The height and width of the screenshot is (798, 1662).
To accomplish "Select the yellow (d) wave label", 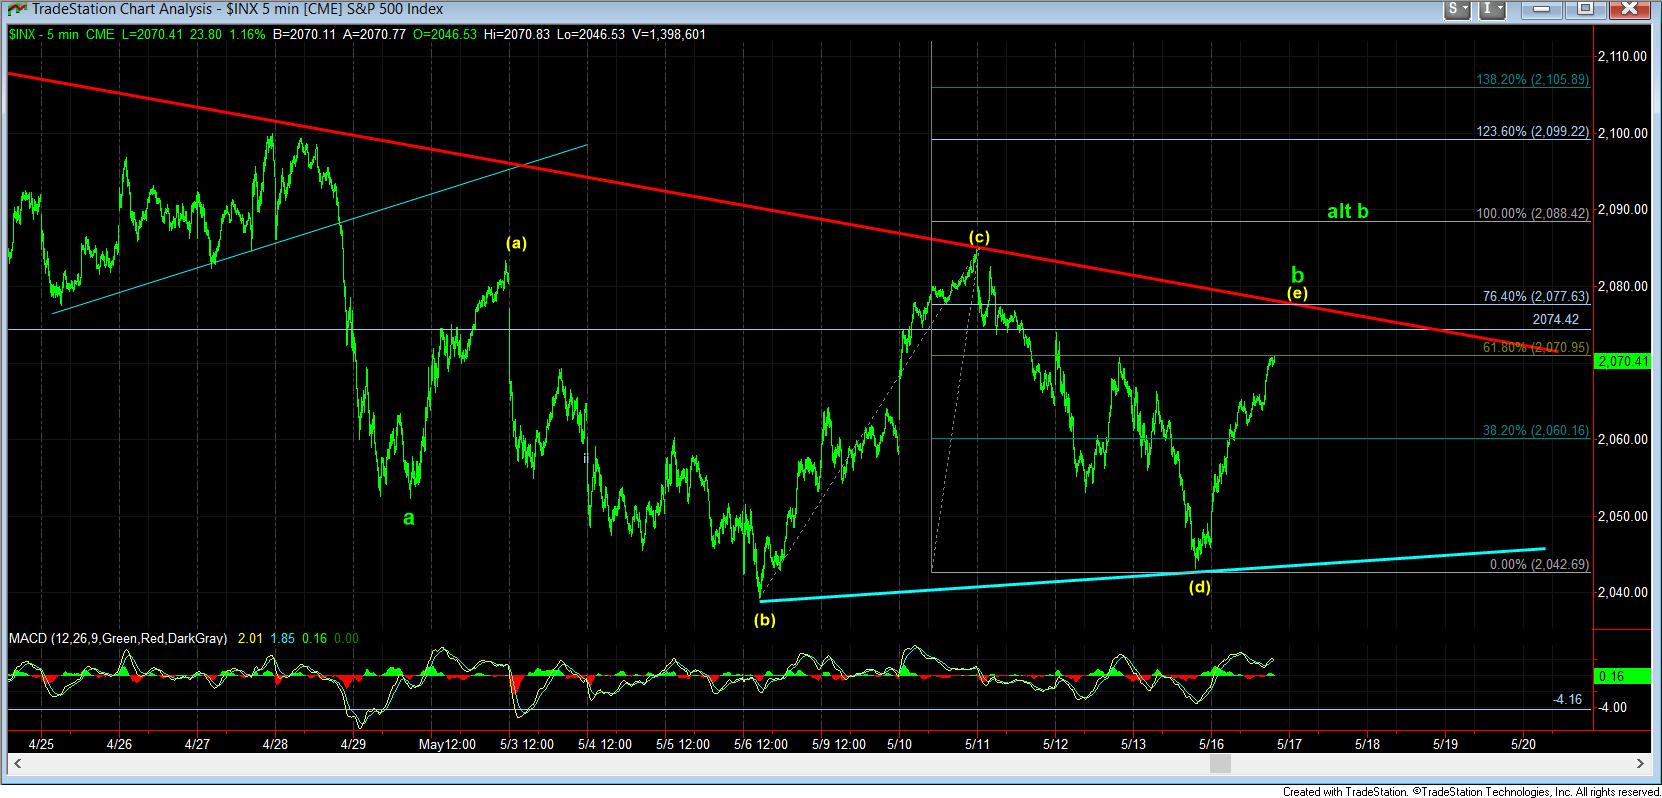I will point(1199,587).
